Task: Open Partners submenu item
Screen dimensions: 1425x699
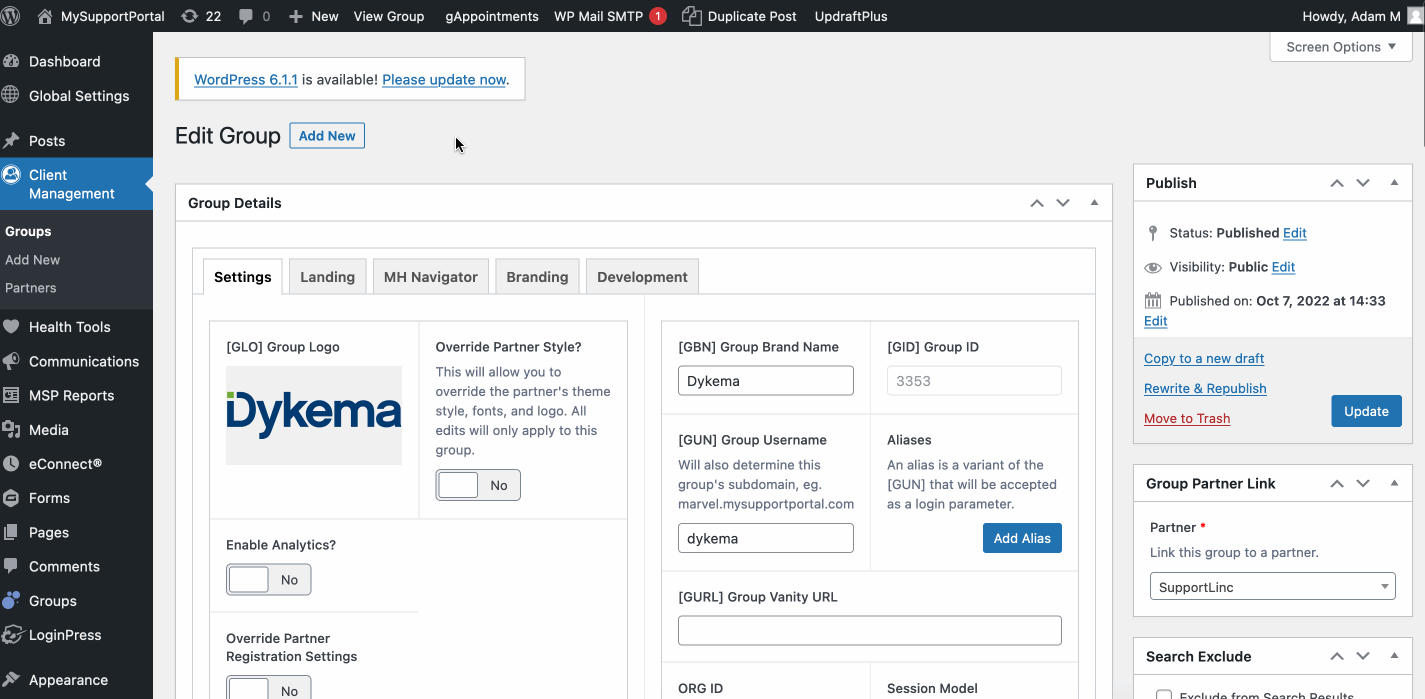Action: coord(31,288)
